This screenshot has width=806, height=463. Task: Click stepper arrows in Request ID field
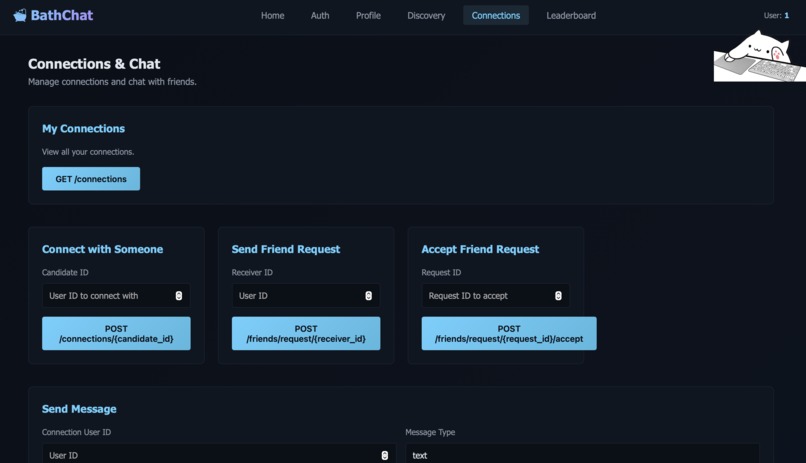[x=558, y=295]
